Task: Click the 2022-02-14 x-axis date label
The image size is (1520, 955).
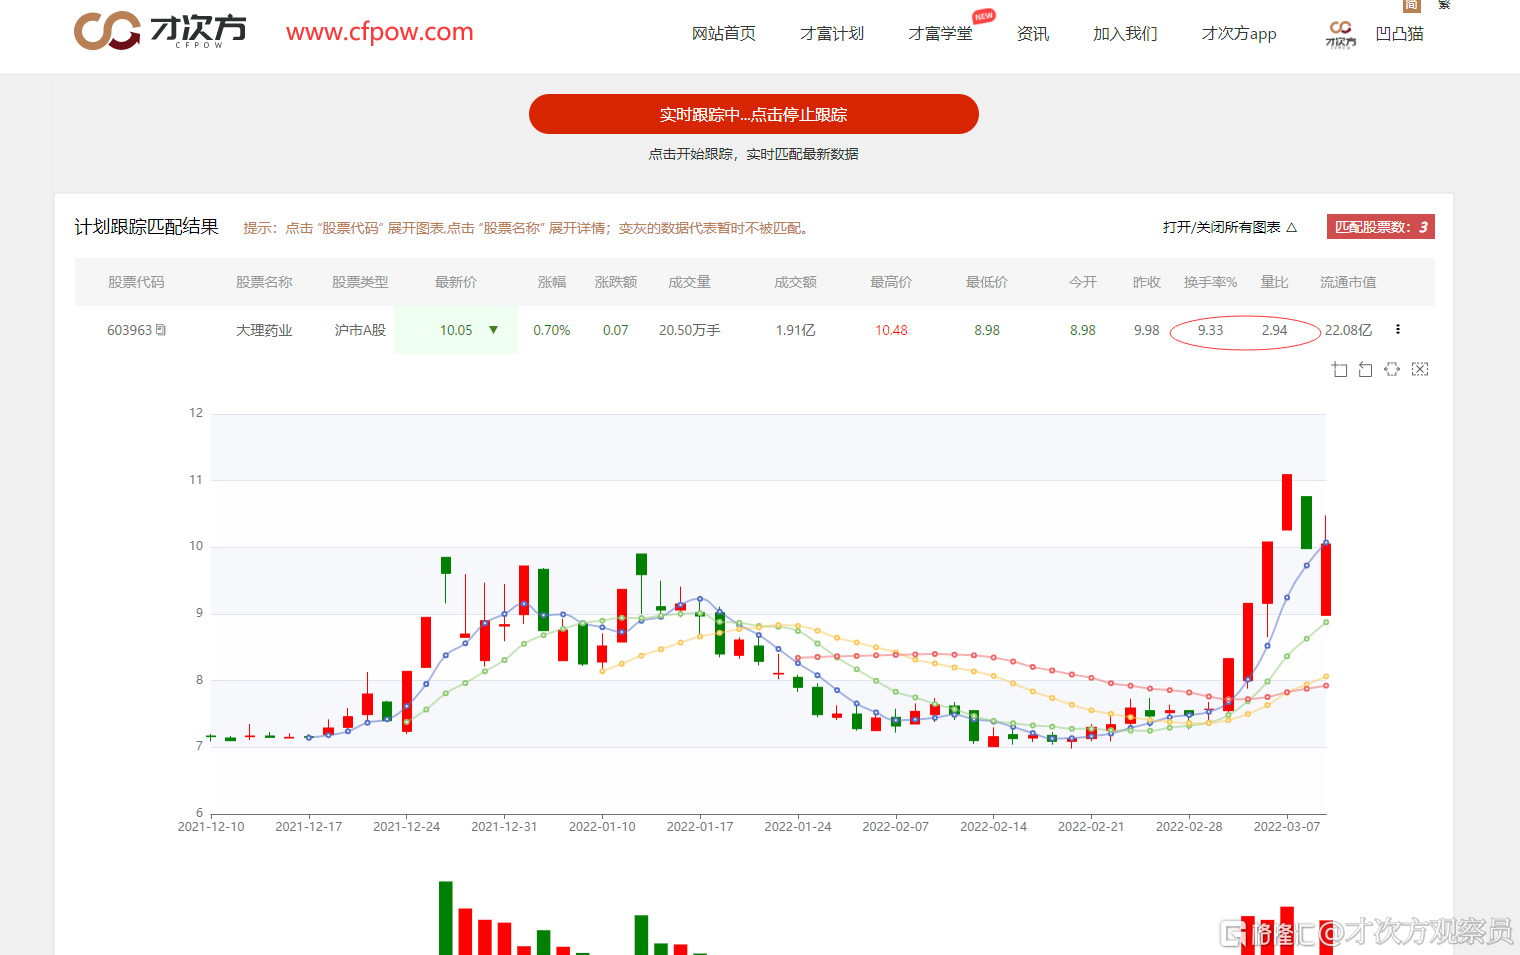Action: (x=993, y=827)
